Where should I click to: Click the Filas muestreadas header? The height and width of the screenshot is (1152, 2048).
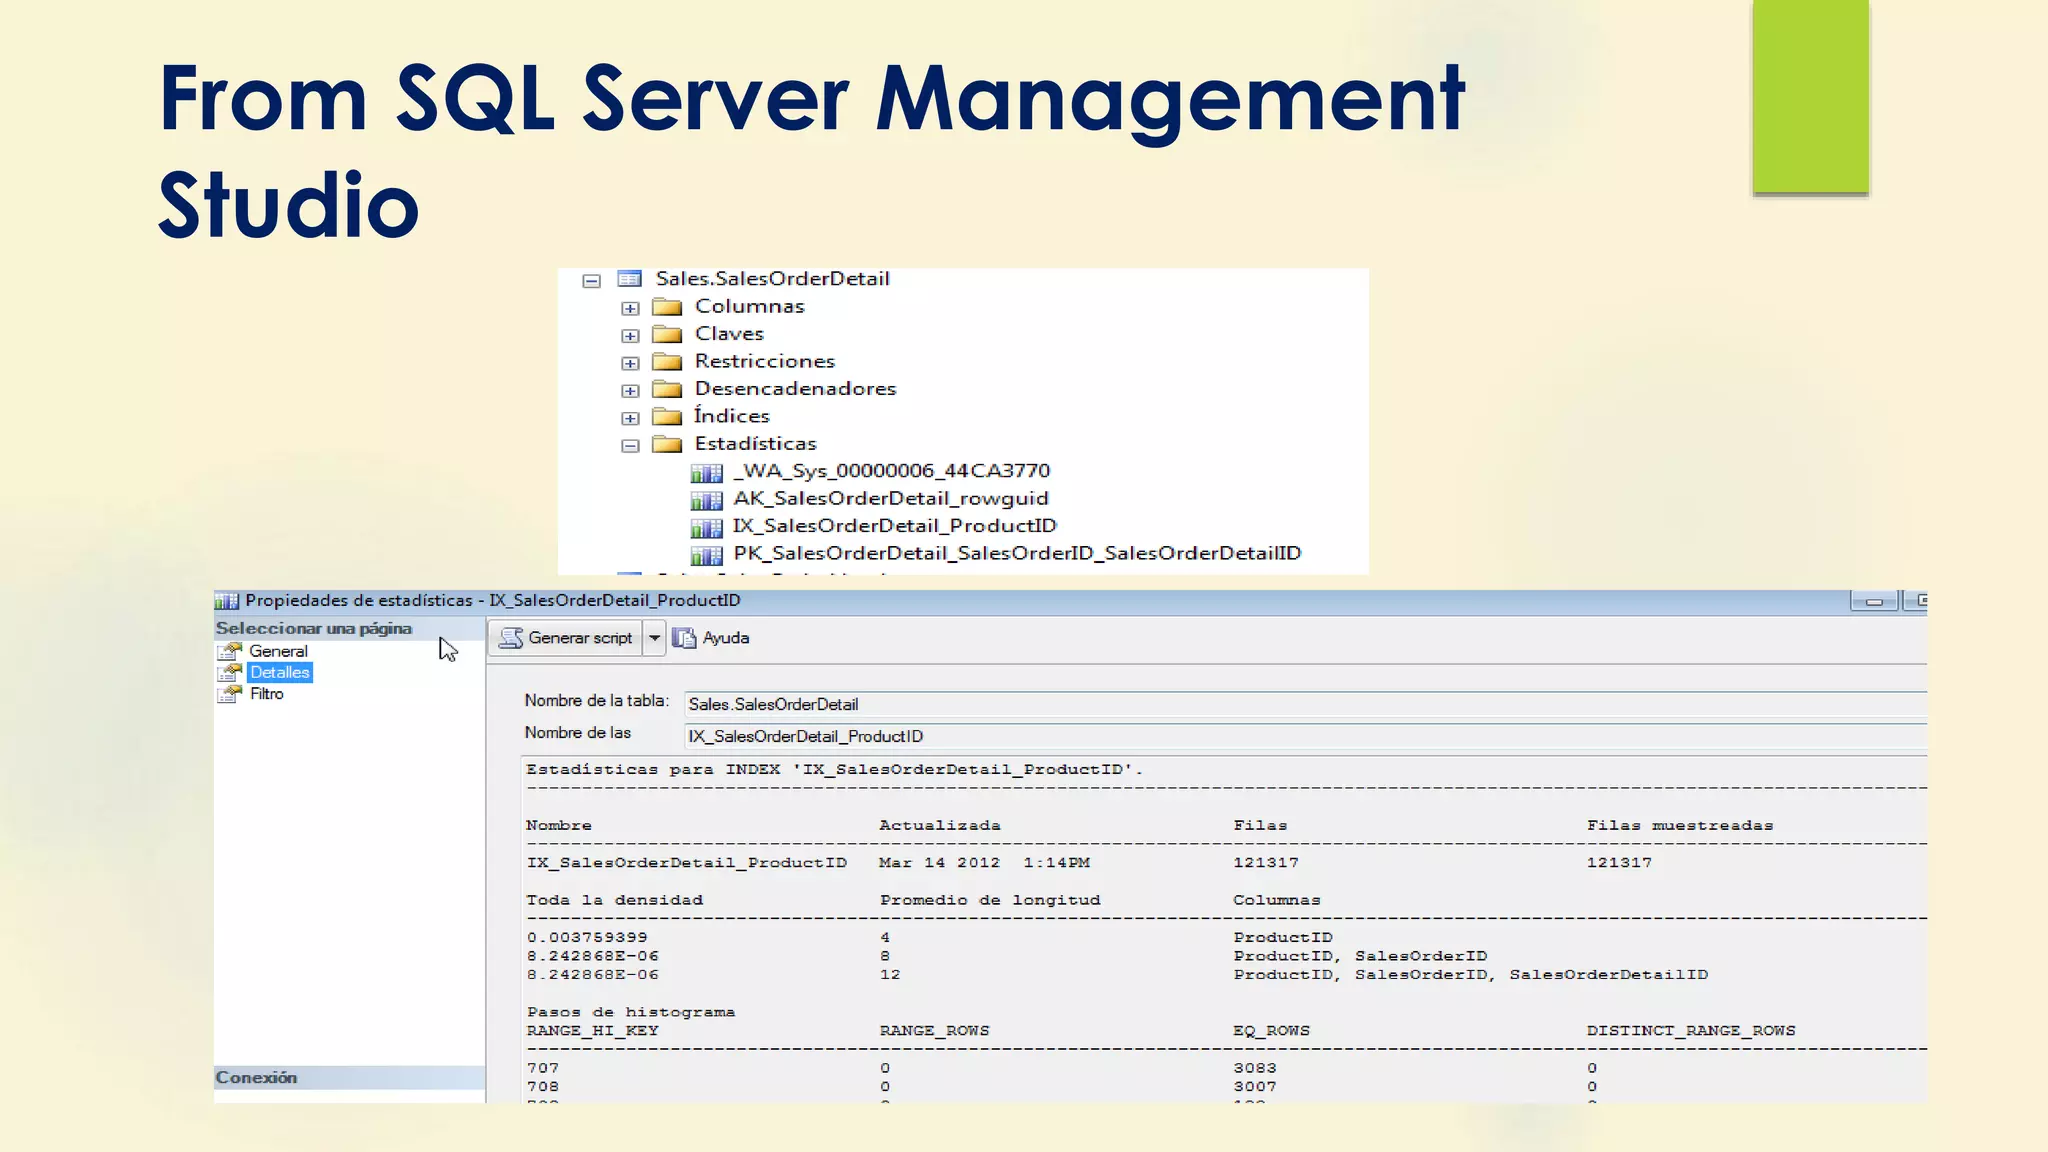(x=1680, y=826)
